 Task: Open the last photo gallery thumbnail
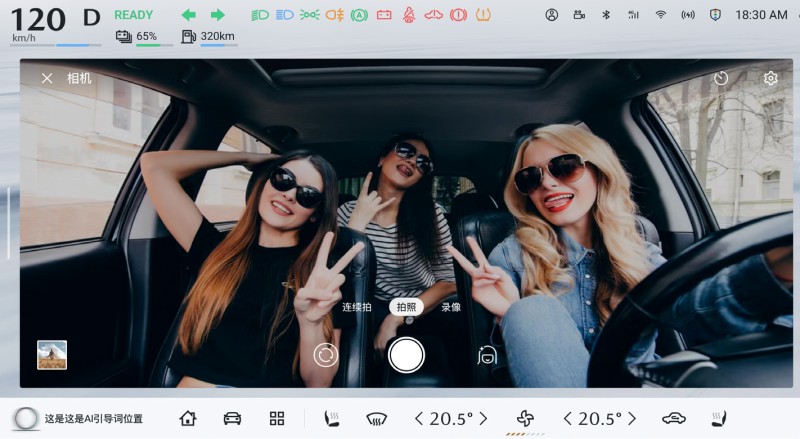(52, 355)
